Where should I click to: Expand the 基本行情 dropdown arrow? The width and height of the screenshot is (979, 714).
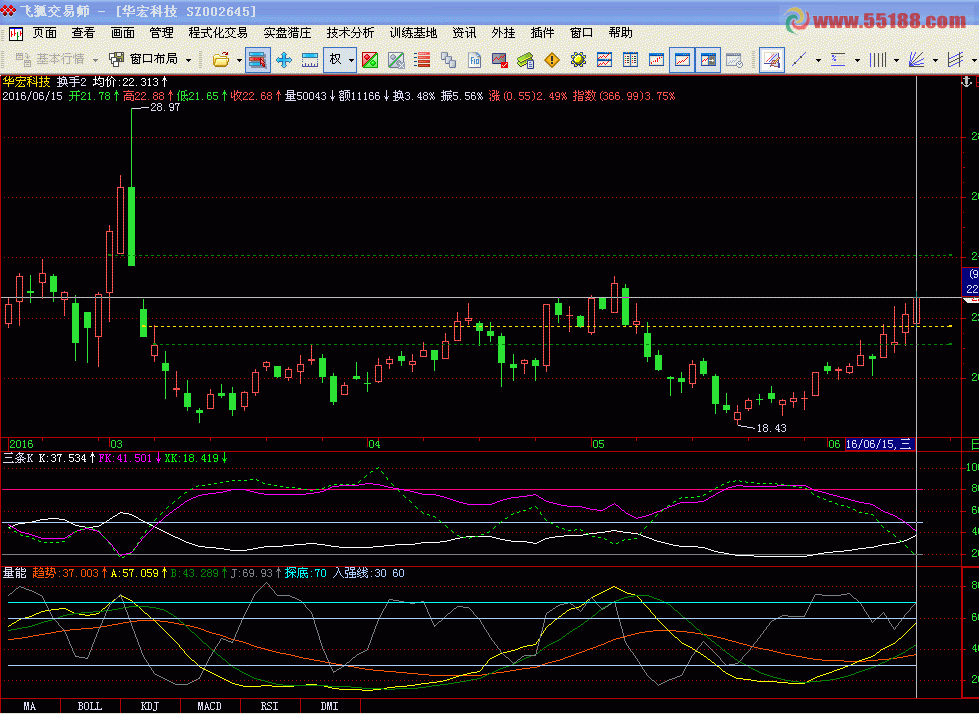(x=96, y=60)
